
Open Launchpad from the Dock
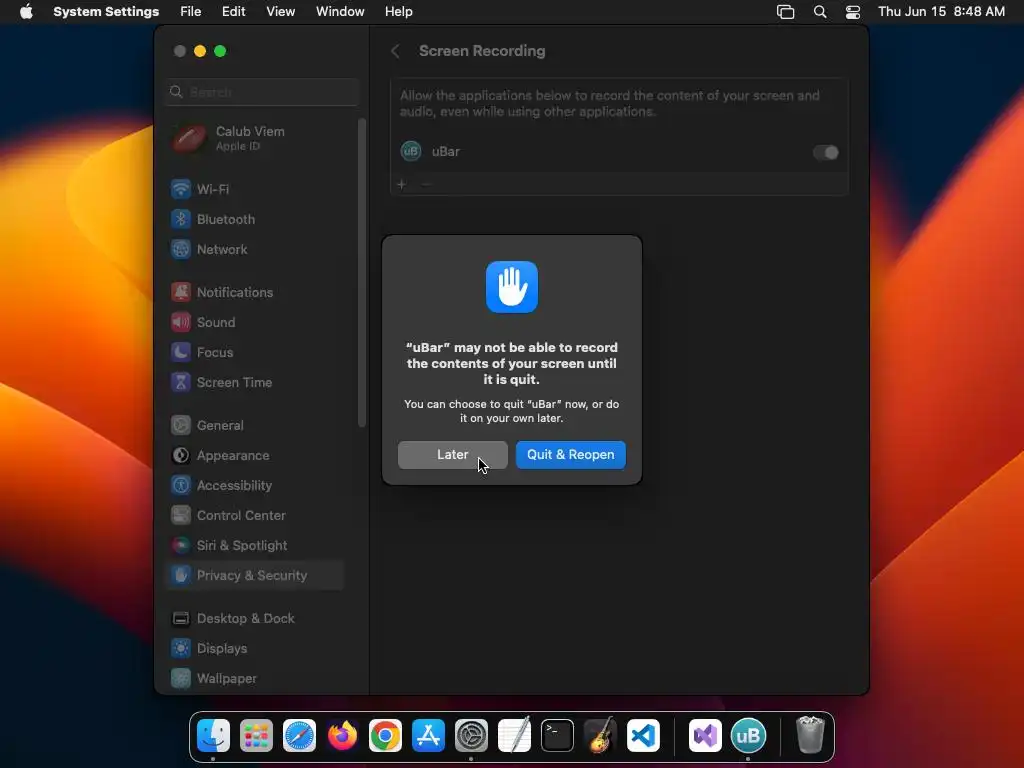pos(256,735)
